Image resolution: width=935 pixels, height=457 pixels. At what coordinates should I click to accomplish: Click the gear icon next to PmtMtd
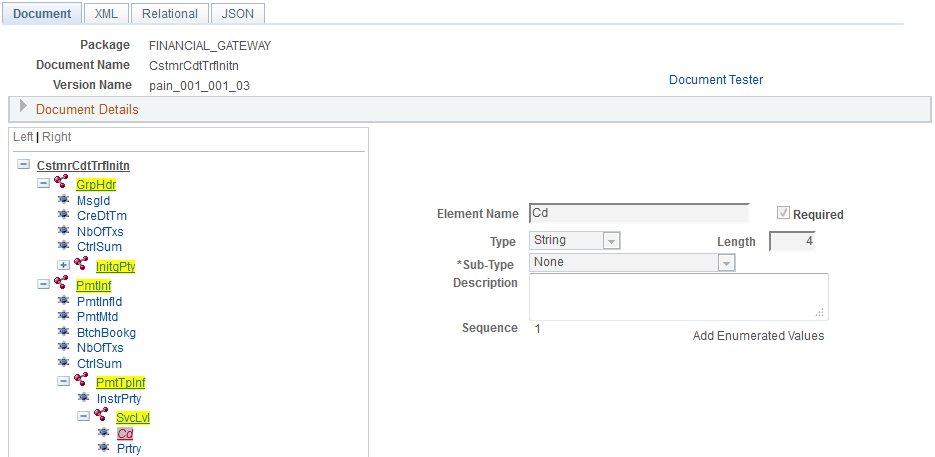(63, 316)
